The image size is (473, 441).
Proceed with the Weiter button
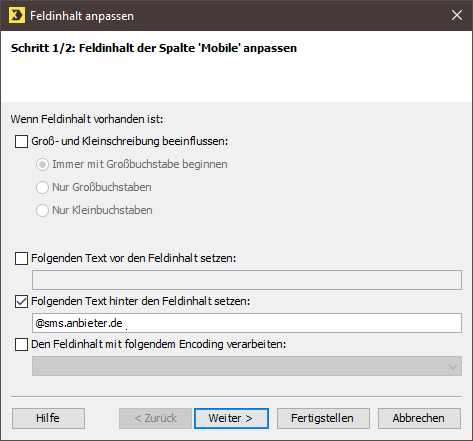(x=231, y=418)
